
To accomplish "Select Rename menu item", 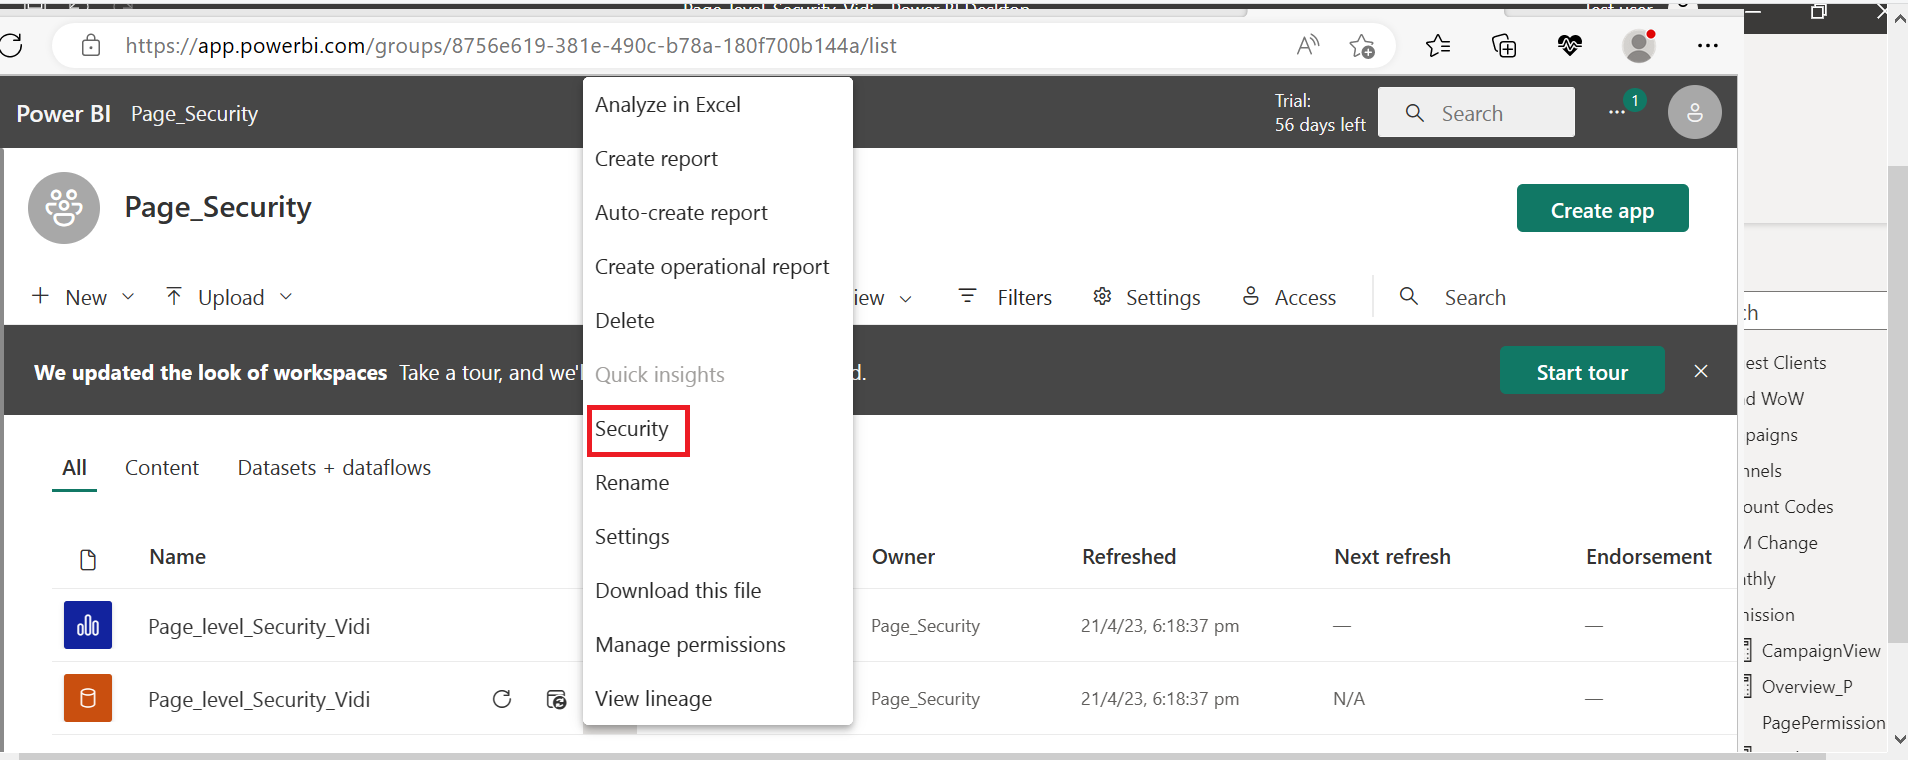I will click(x=718, y=483).
